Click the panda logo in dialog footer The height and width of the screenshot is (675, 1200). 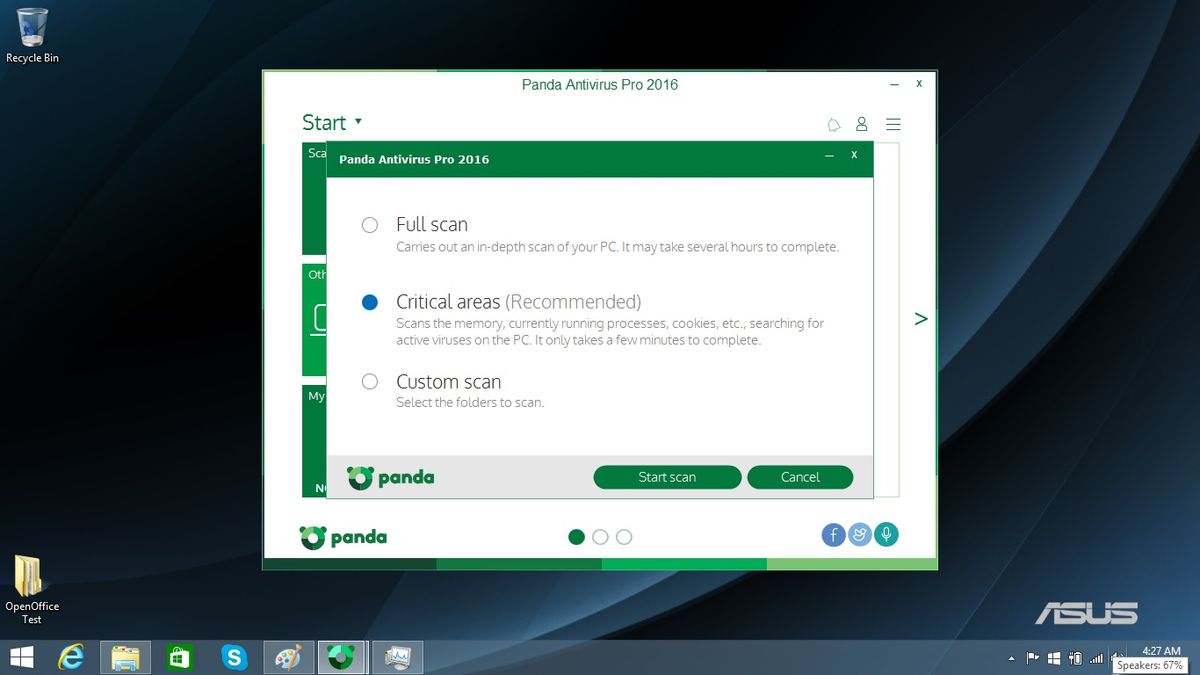pyautogui.click(x=391, y=477)
